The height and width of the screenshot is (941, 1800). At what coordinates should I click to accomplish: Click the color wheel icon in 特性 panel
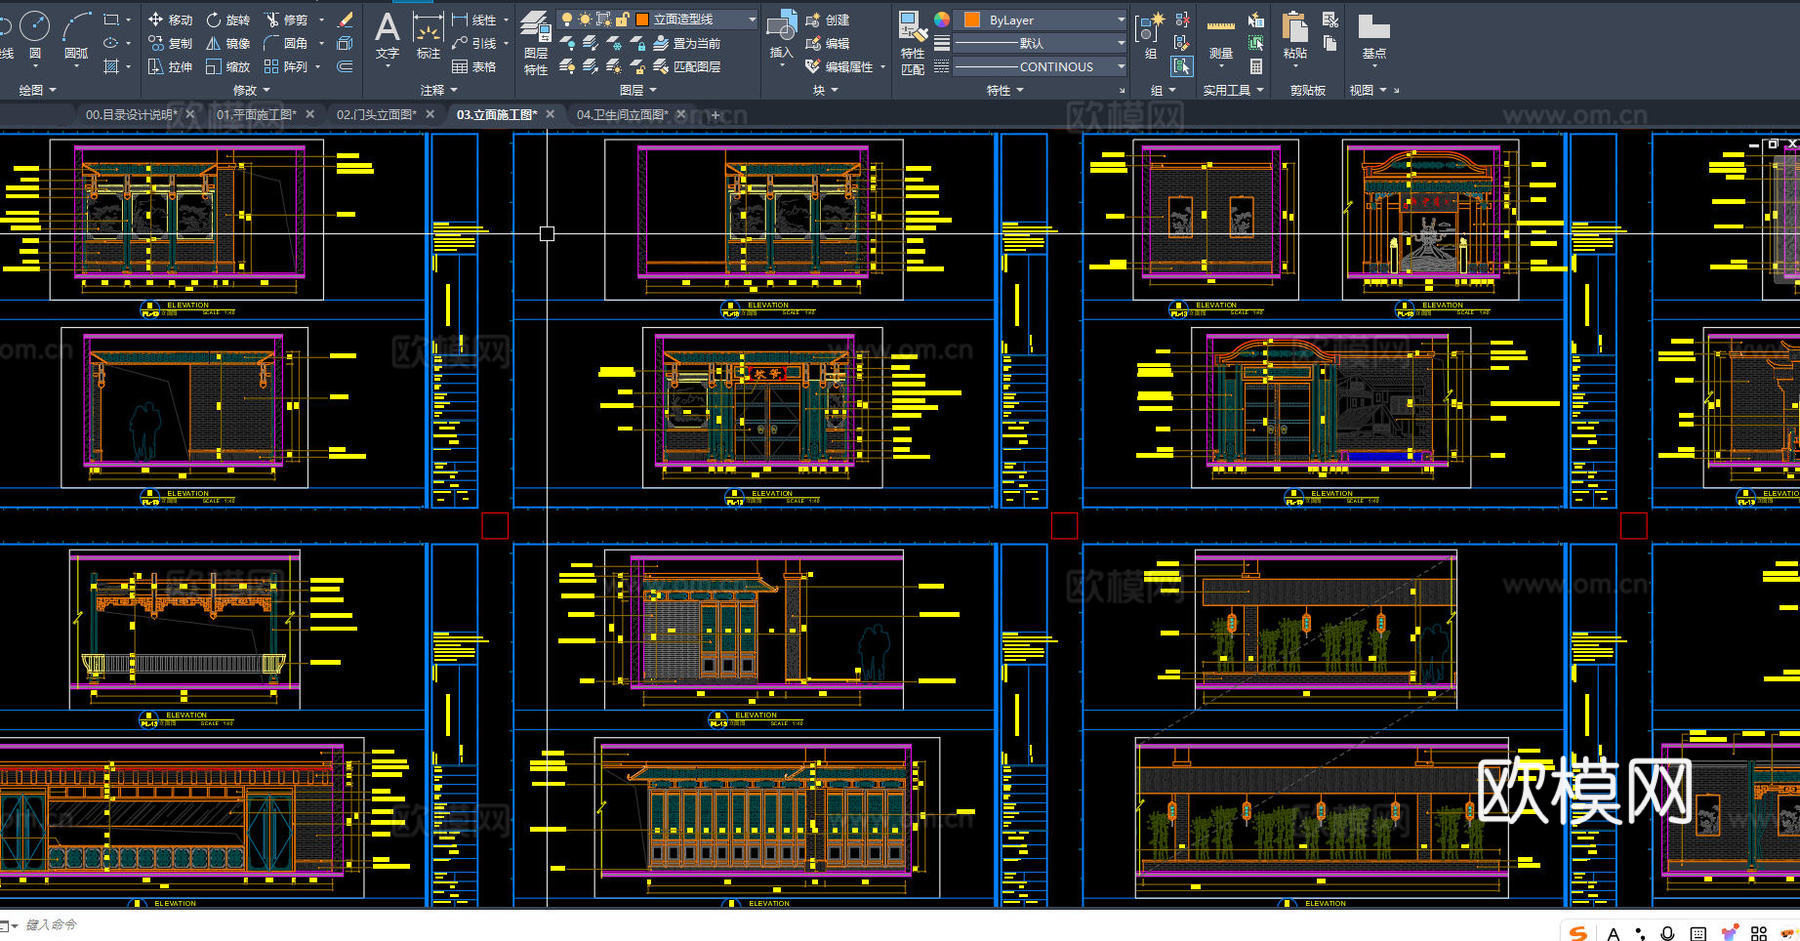pos(942,19)
